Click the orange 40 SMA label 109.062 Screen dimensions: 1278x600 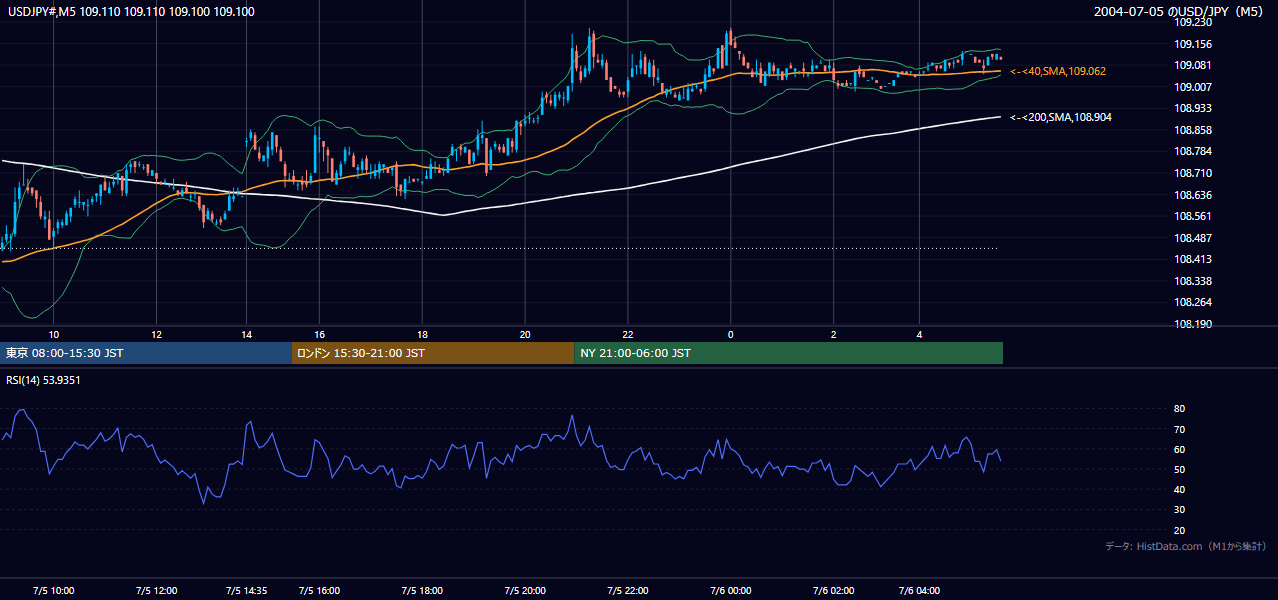pyautogui.click(x=1058, y=71)
